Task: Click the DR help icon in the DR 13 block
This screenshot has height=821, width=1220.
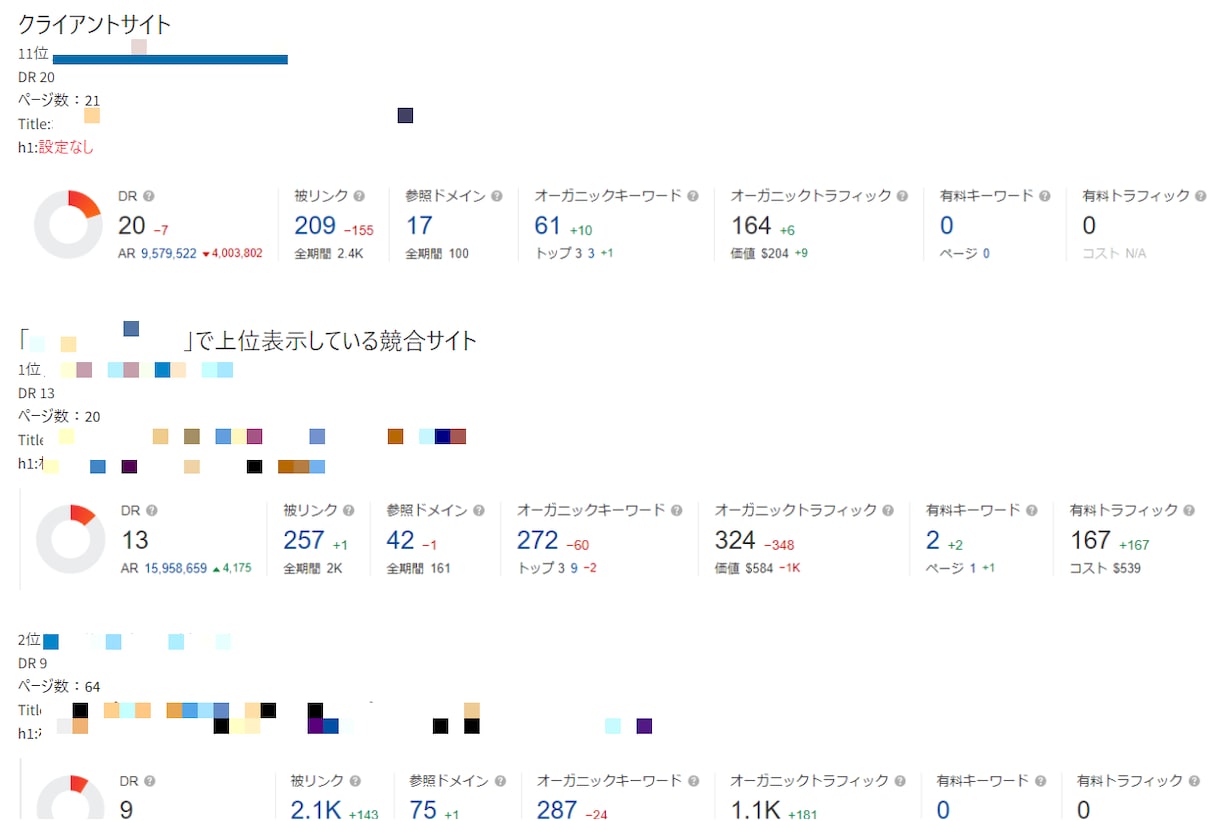Action: tap(151, 511)
